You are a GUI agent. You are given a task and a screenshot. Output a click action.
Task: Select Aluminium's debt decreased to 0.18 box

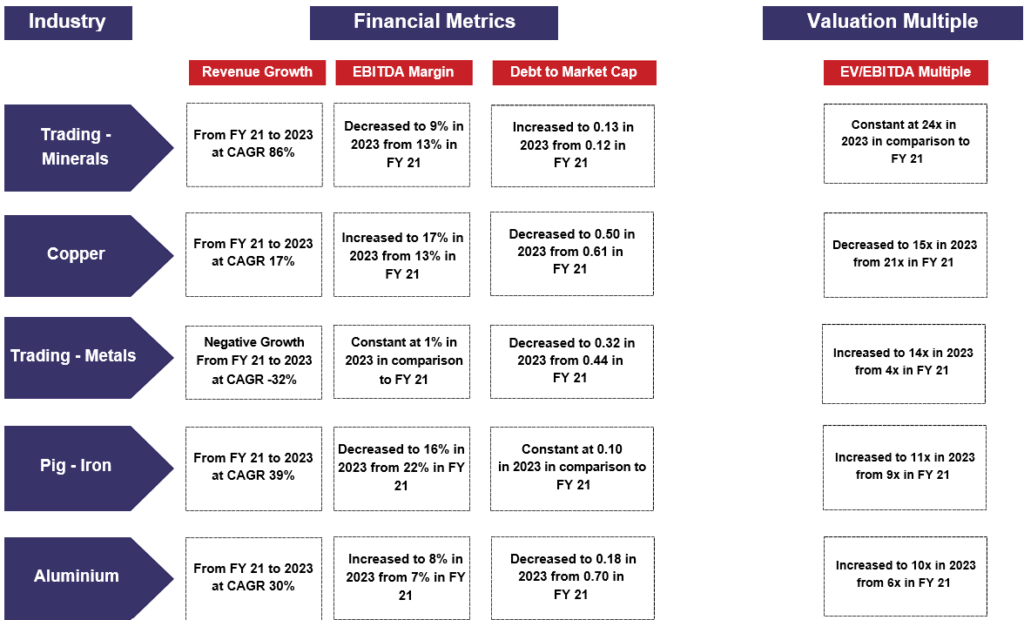[x=572, y=576]
